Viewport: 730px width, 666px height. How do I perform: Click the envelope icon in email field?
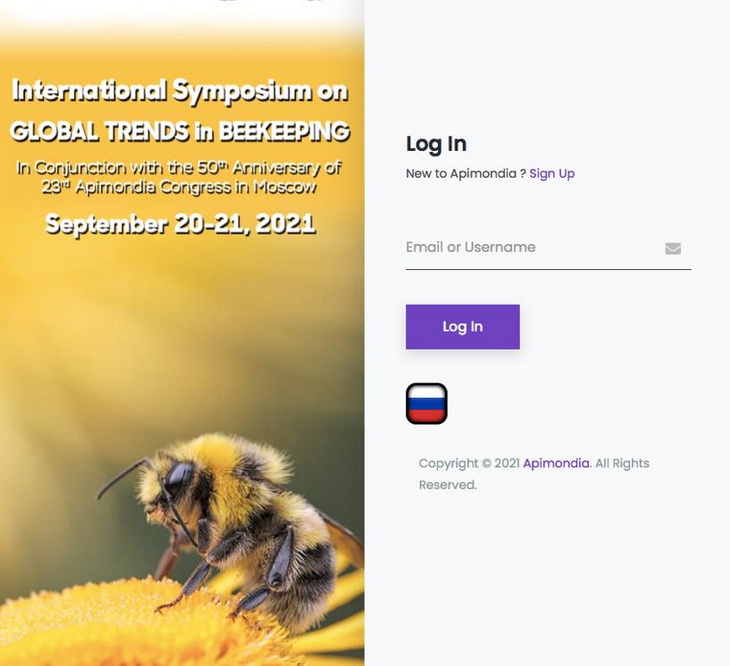[673, 249]
